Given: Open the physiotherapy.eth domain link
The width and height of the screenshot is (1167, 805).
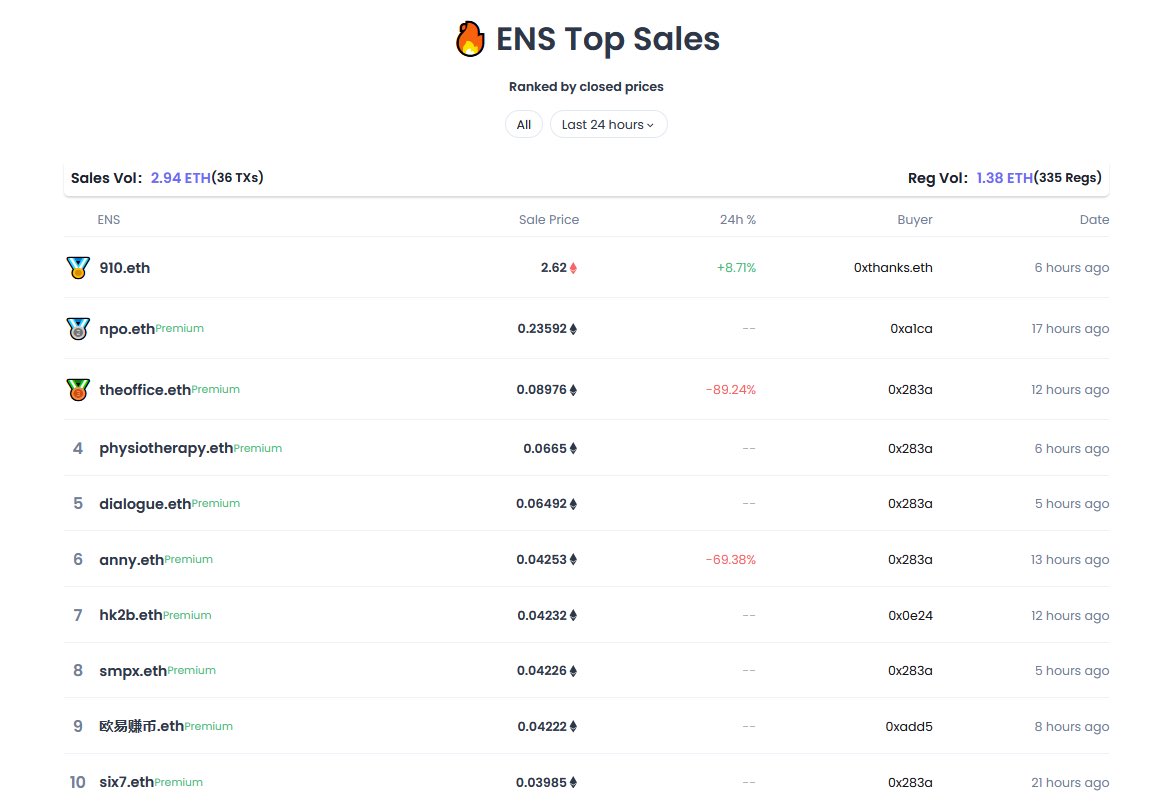Looking at the screenshot, I should 166,448.
